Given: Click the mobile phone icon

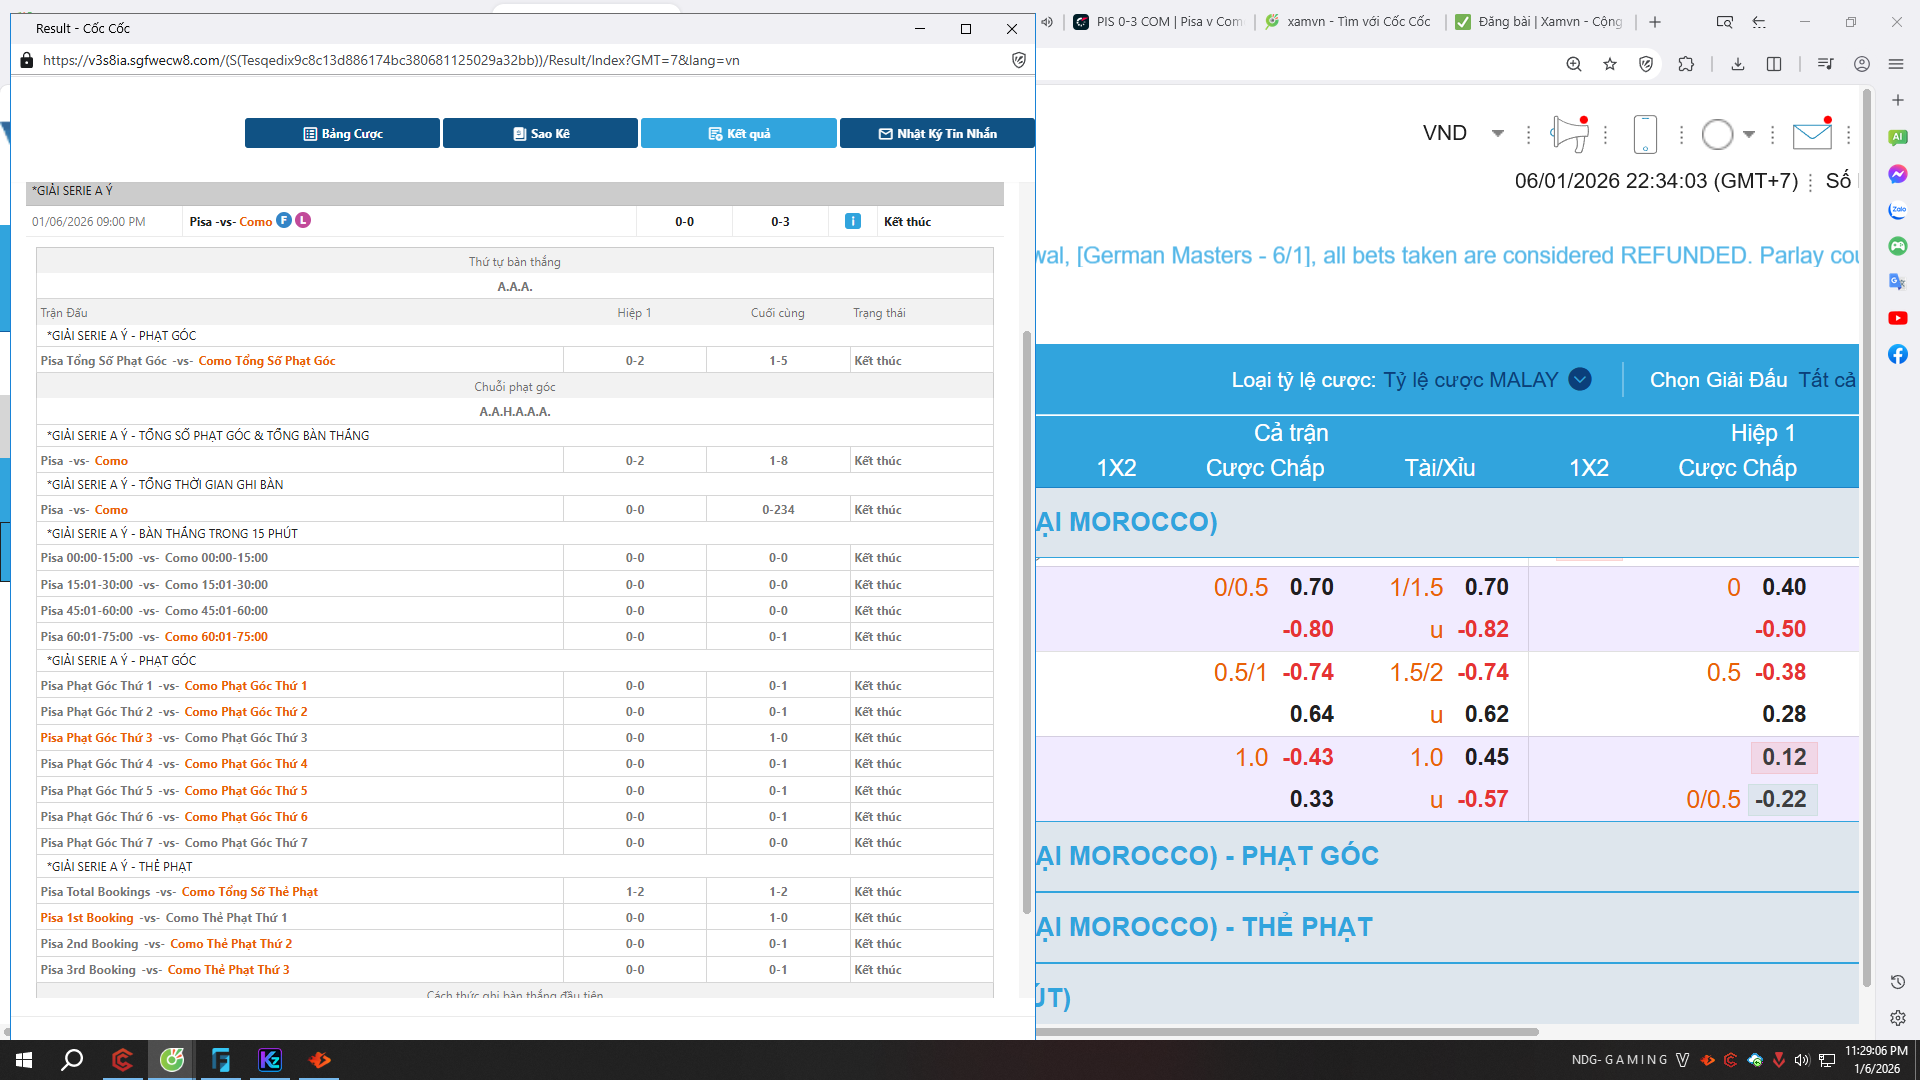Looking at the screenshot, I should point(1645,134).
